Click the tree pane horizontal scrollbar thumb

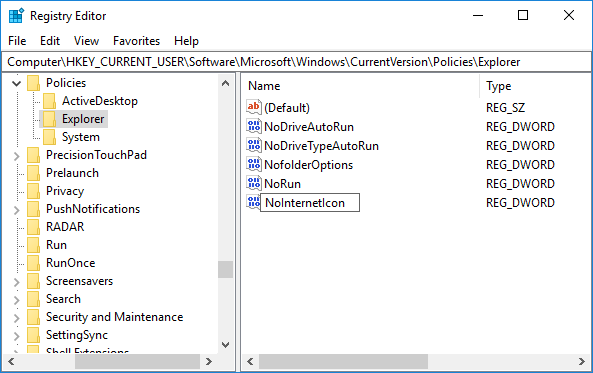pyautogui.click(x=137, y=361)
